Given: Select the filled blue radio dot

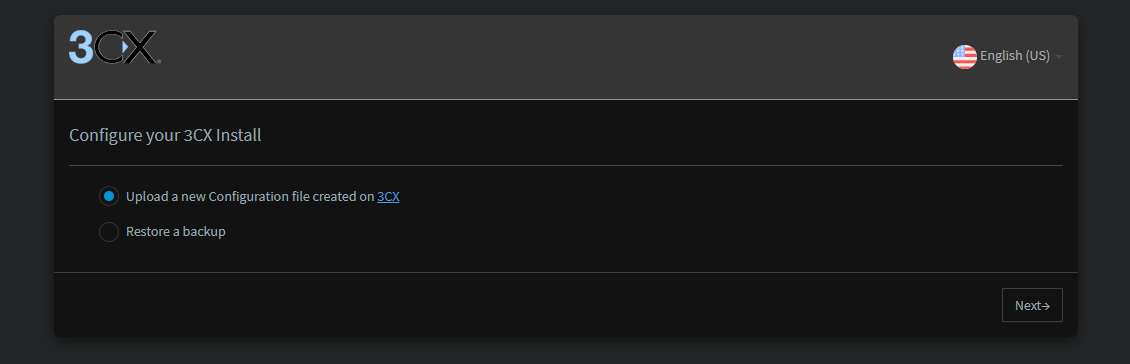Looking at the screenshot, I should (x=109, y=195).
